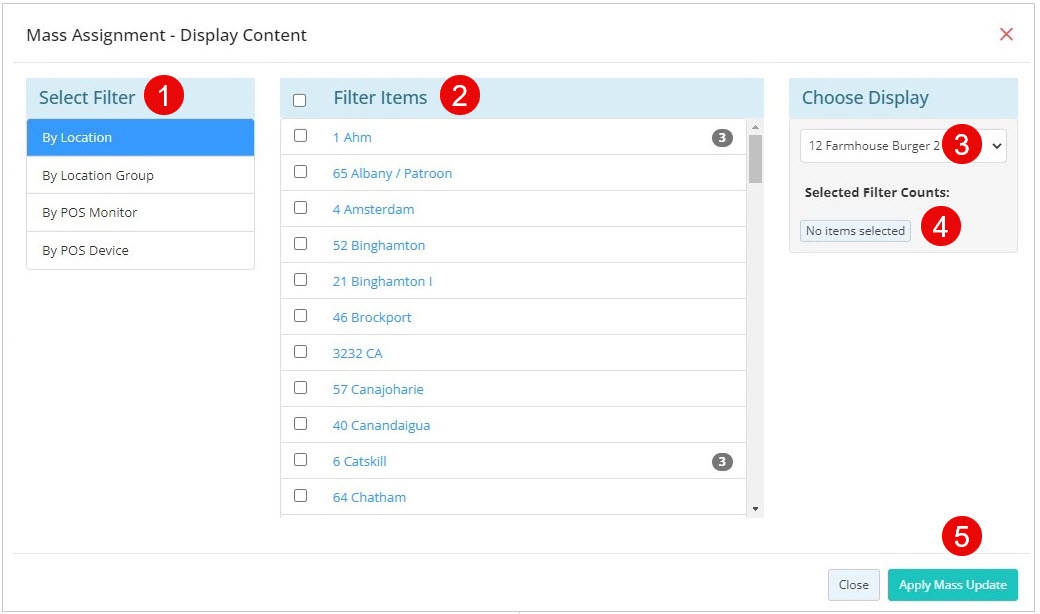Click the count badge on 1 Ahm
The image size is (1040, 614).
[x=722, y=138]
